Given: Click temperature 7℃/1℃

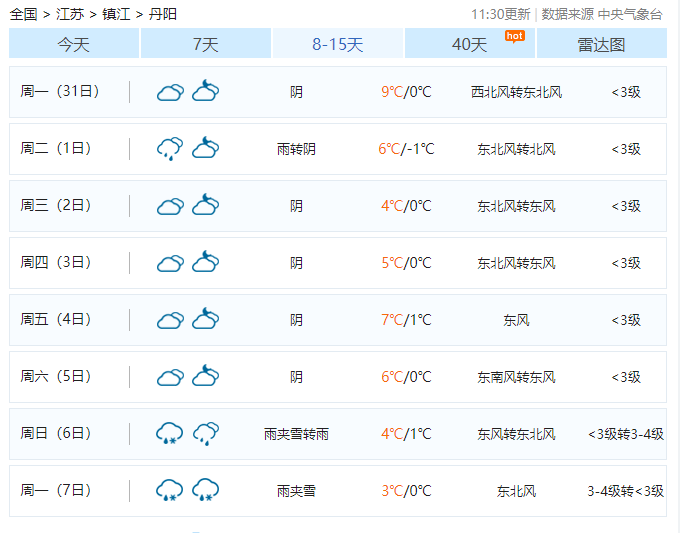Looking at the screenshot, I should pyautogui.click(x=406, y=320).
